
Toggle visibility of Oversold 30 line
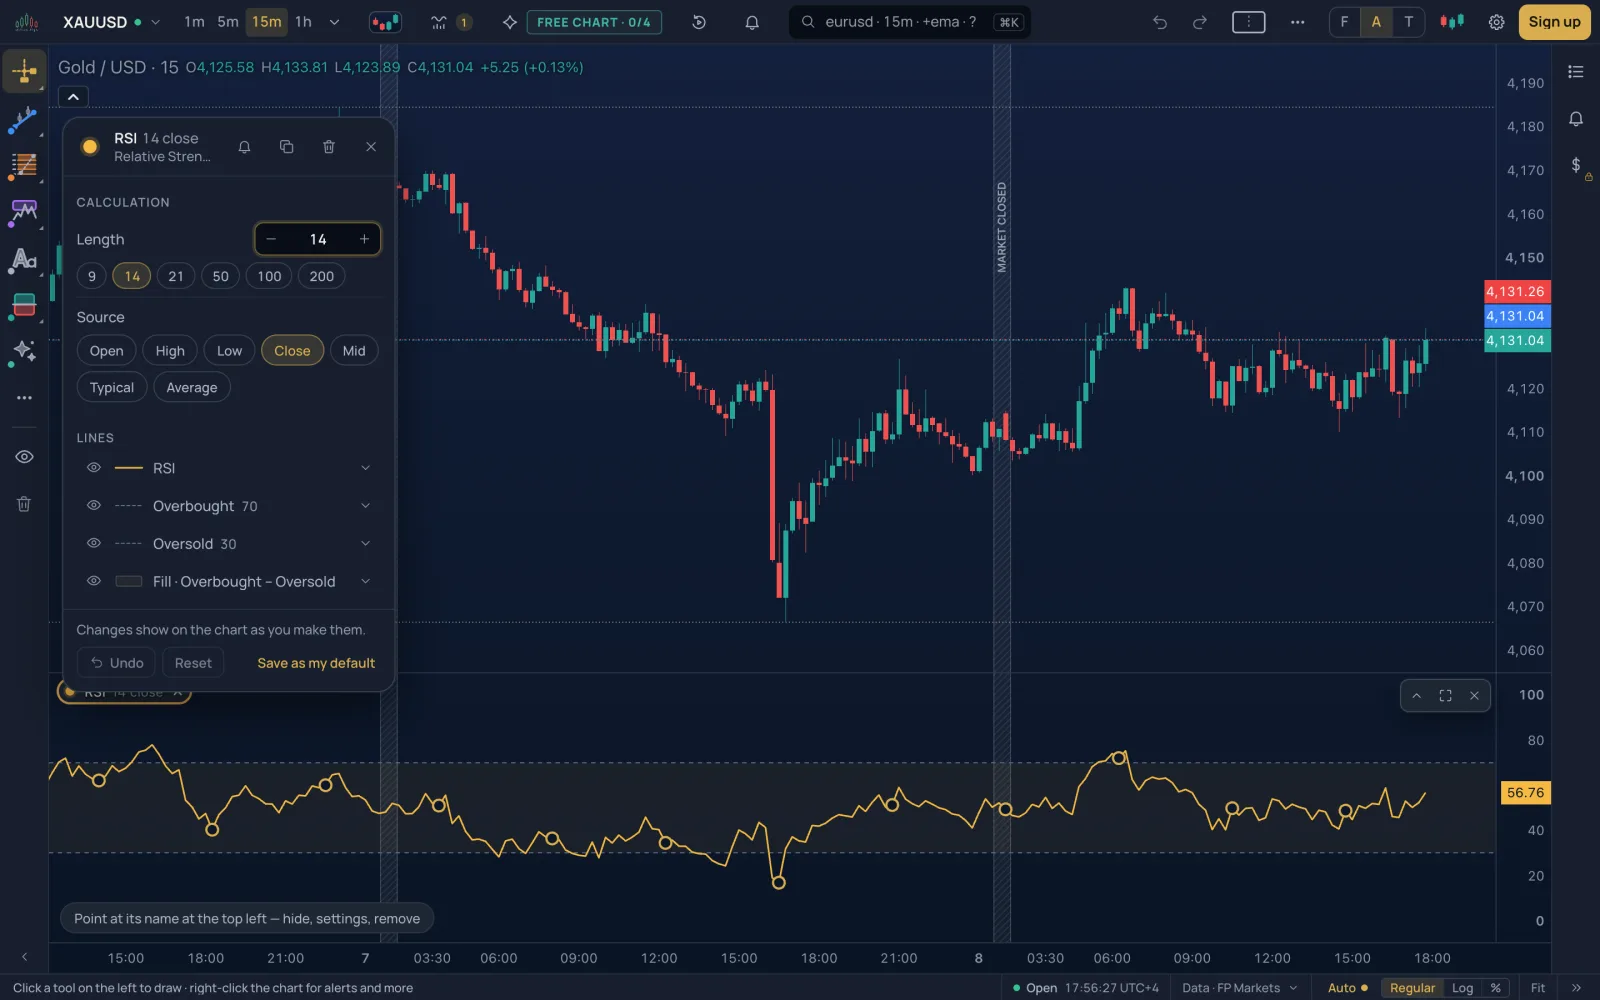pyautogui.click(x=94, y=544)
